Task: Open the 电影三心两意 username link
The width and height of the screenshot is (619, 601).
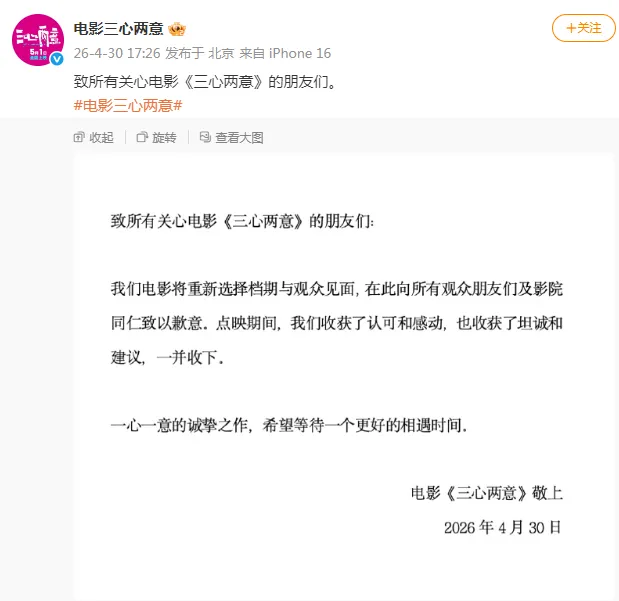Action: point(118,29)
